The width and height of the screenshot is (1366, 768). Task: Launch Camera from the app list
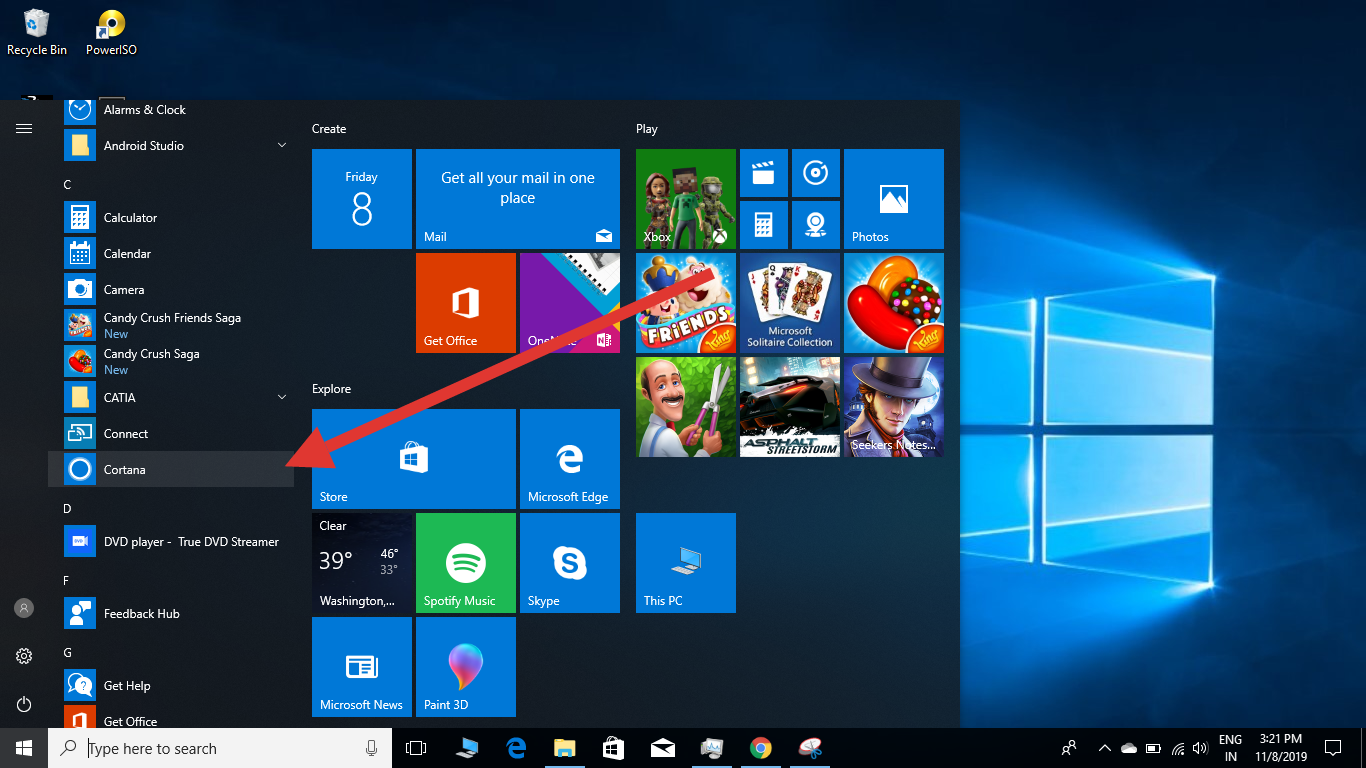[x=170, y=290]
